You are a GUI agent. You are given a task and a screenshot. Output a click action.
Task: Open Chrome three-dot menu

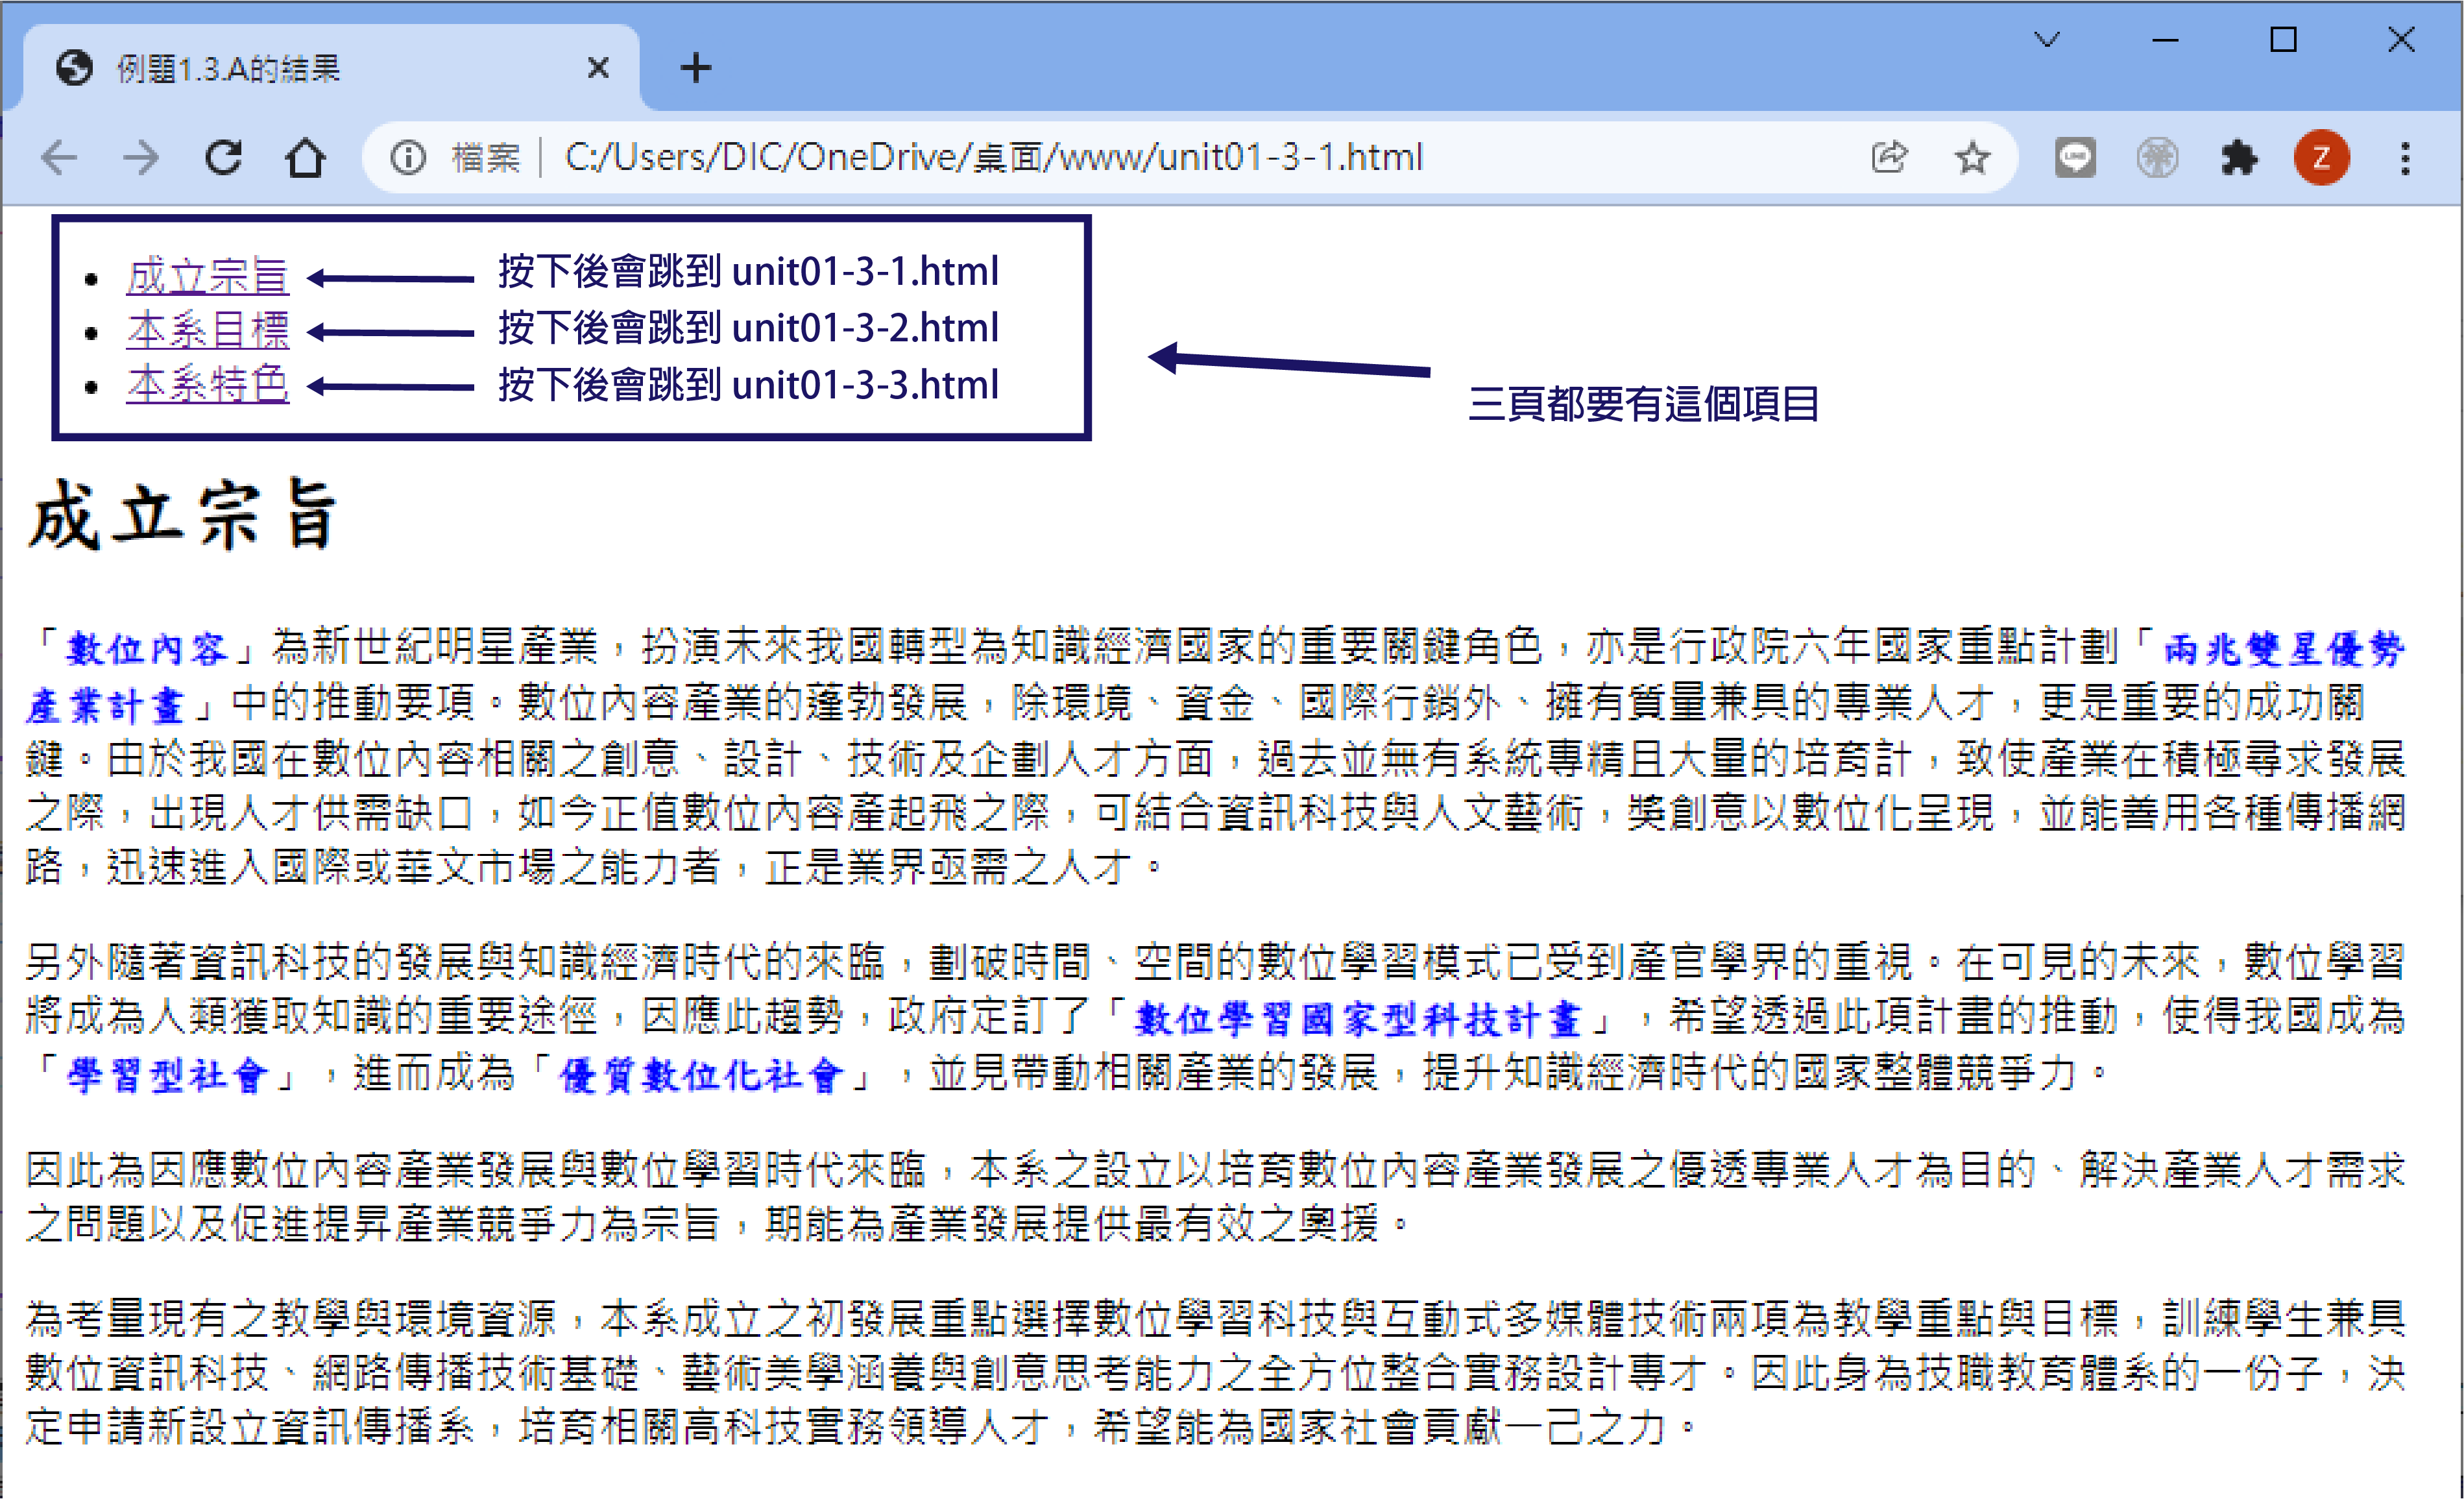tap(2405, 158)
